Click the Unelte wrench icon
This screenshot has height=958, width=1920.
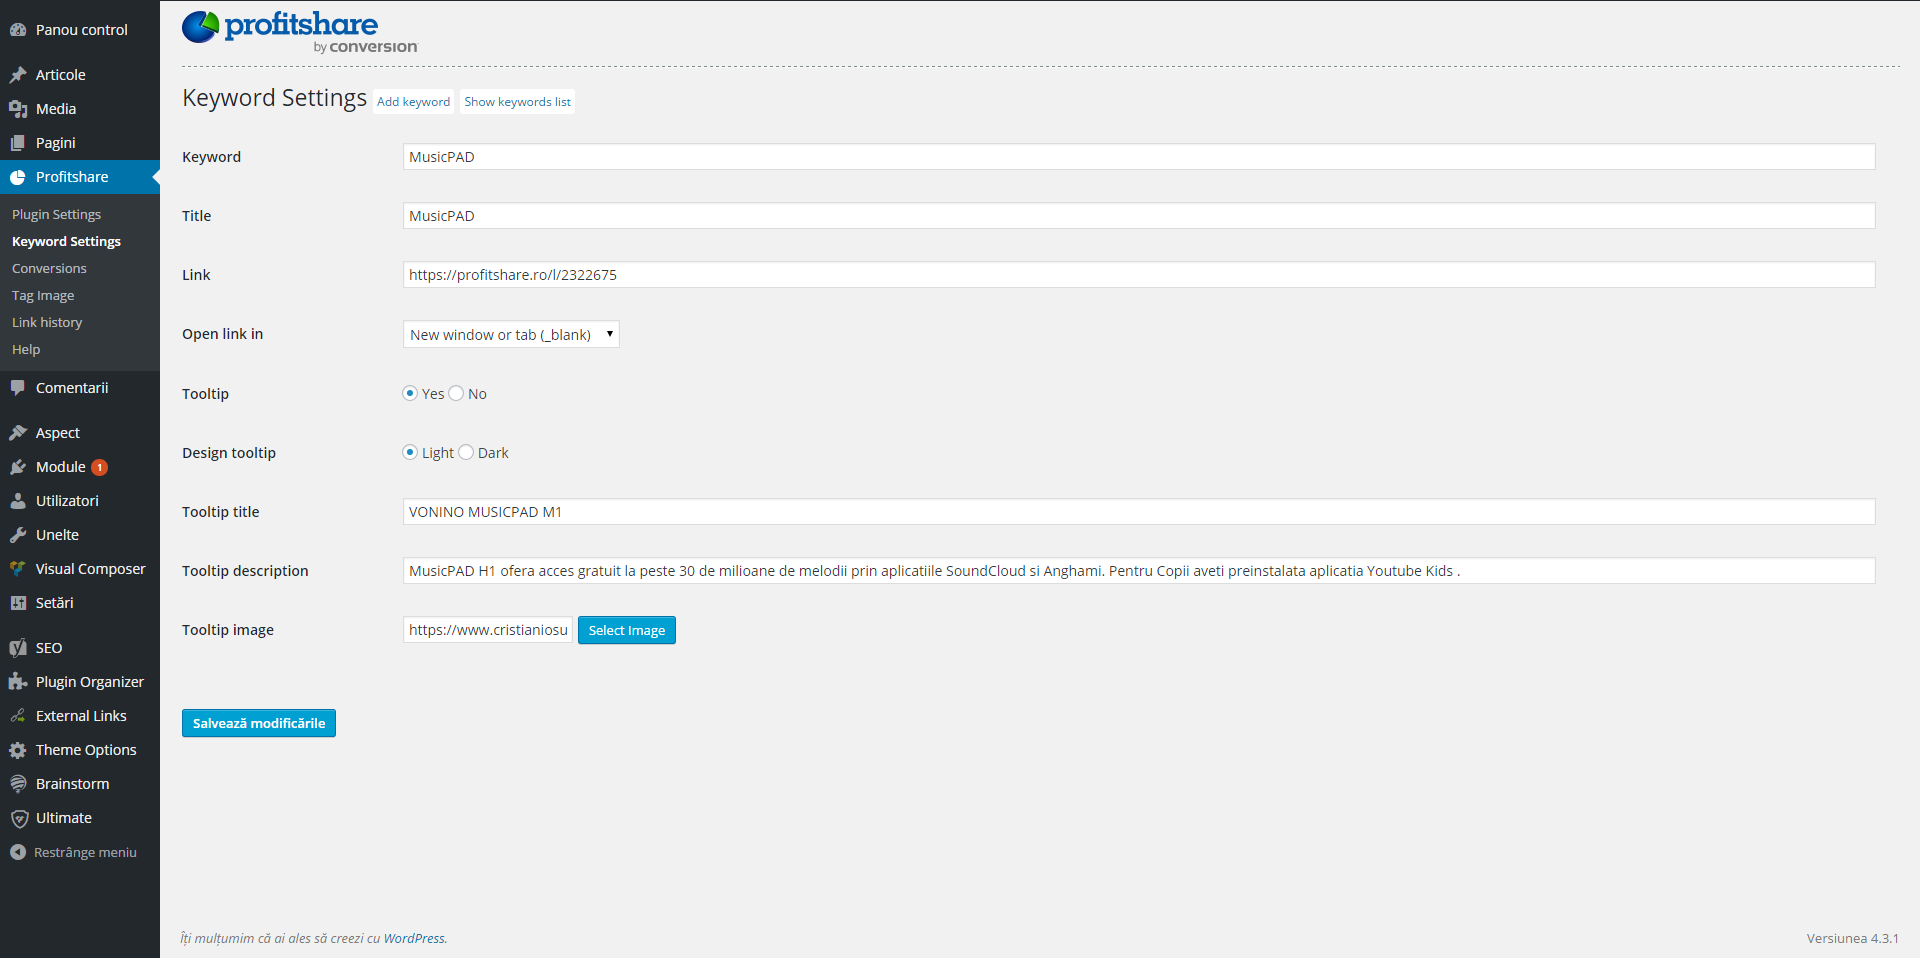(x=18, y=535)
